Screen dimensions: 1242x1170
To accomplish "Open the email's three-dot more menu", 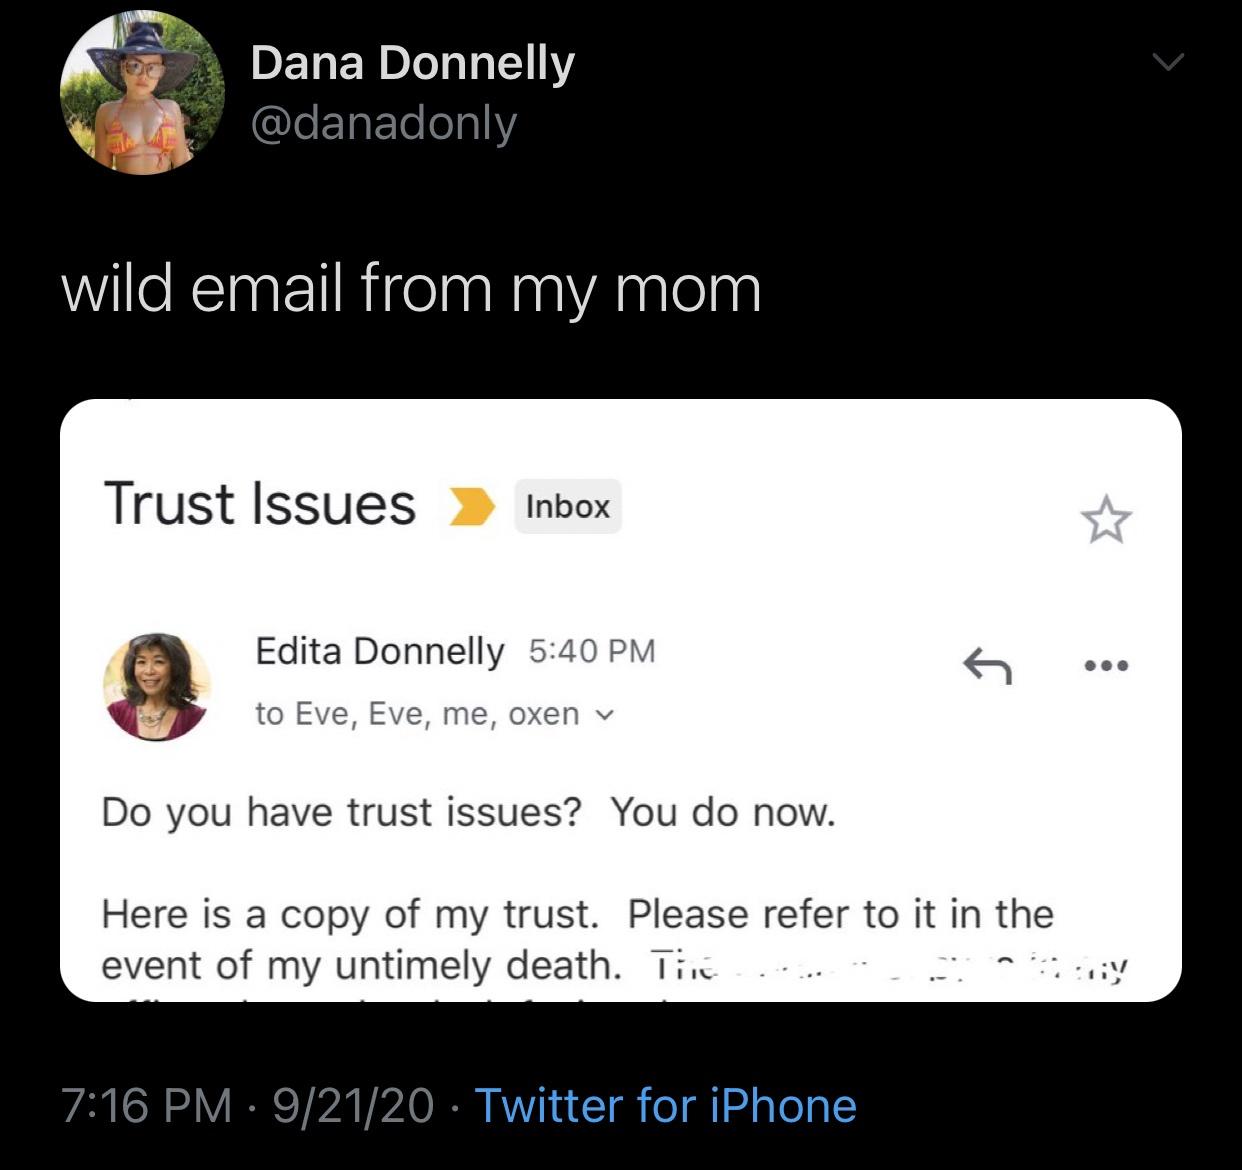I will [1105, 665].
